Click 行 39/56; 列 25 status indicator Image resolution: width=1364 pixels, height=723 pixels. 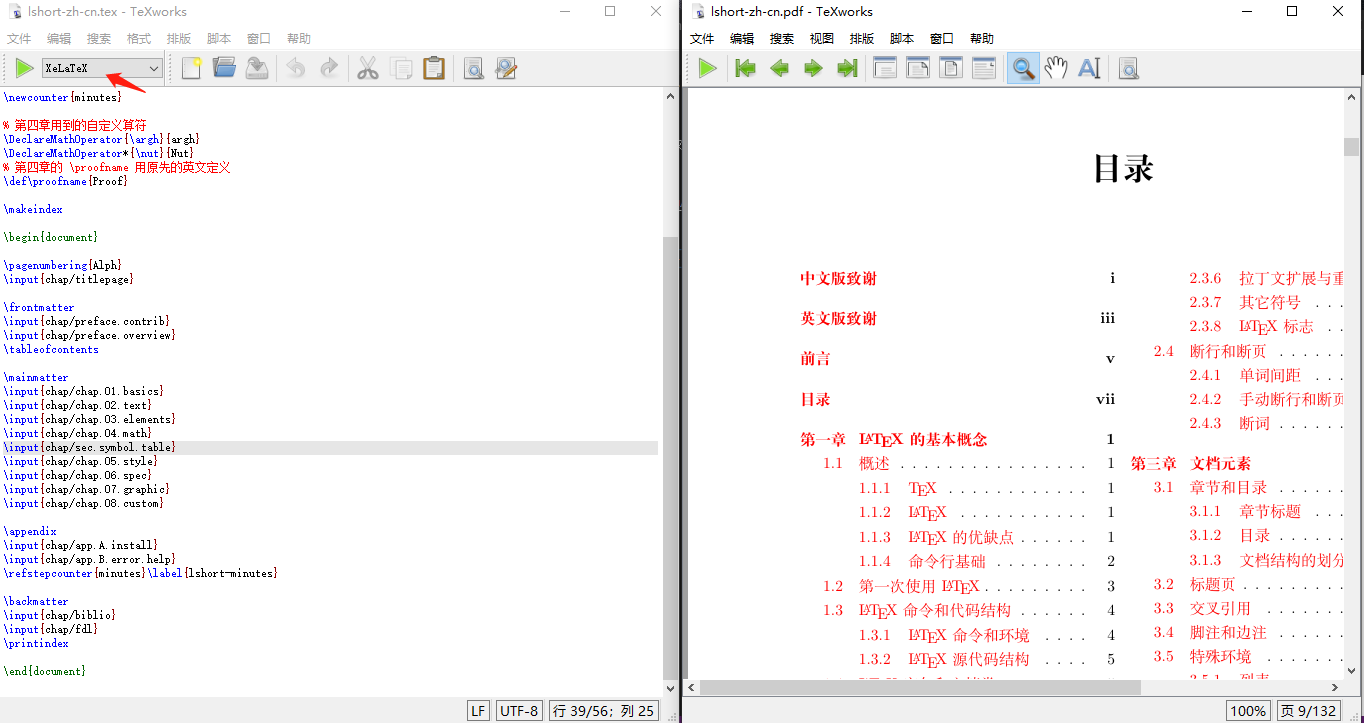(x=603, y=711)
